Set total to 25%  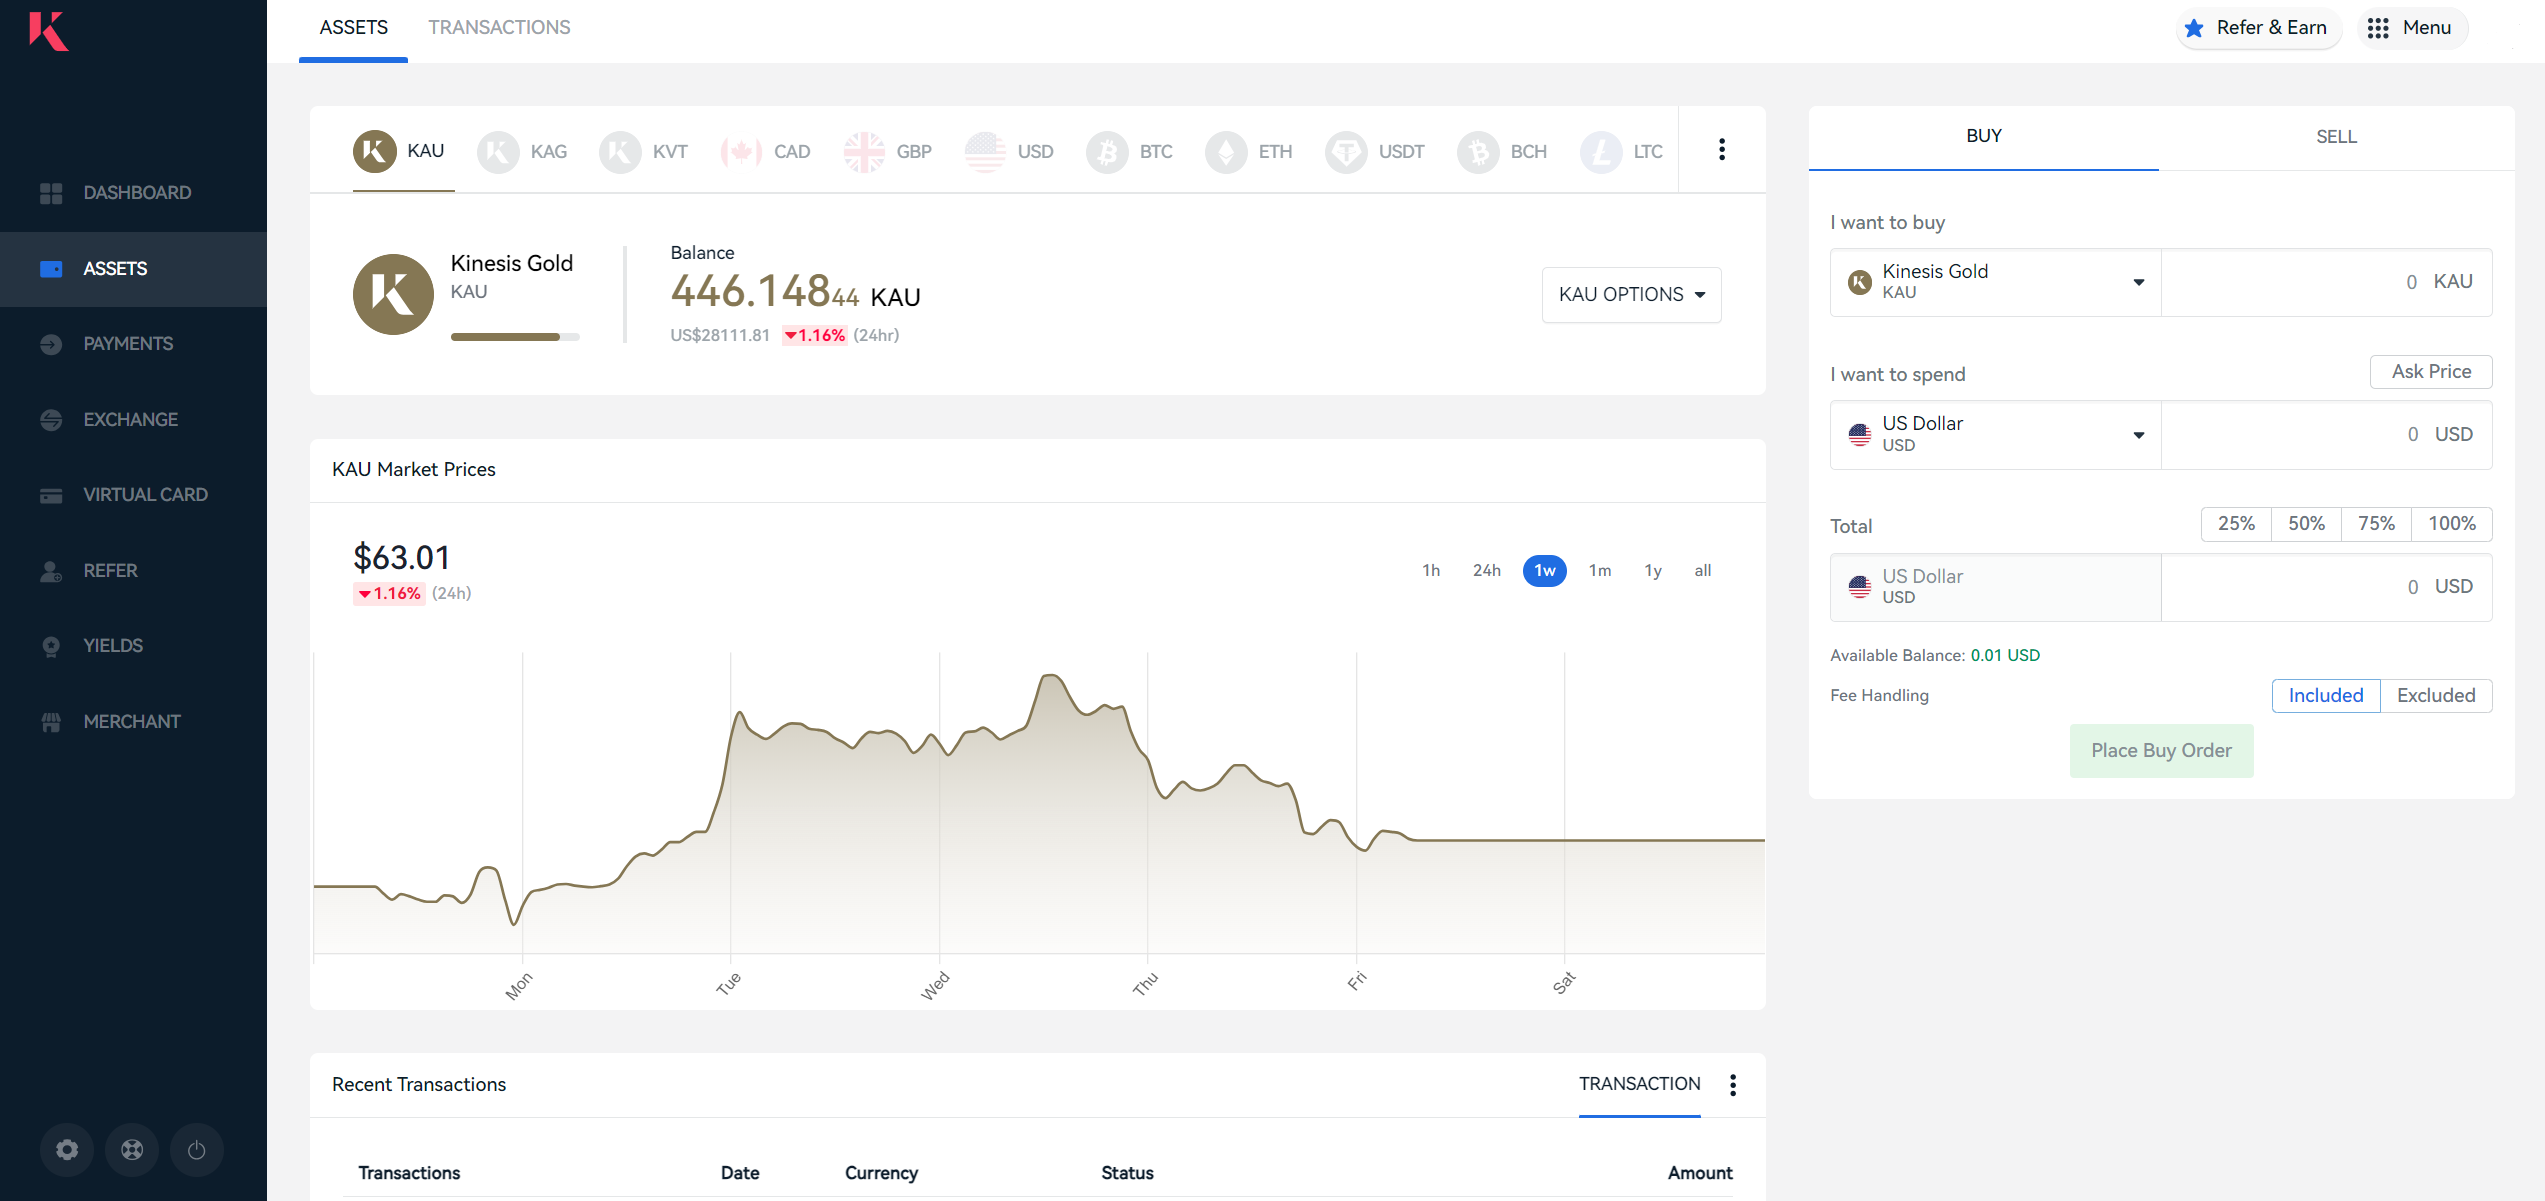(2236, 524)
